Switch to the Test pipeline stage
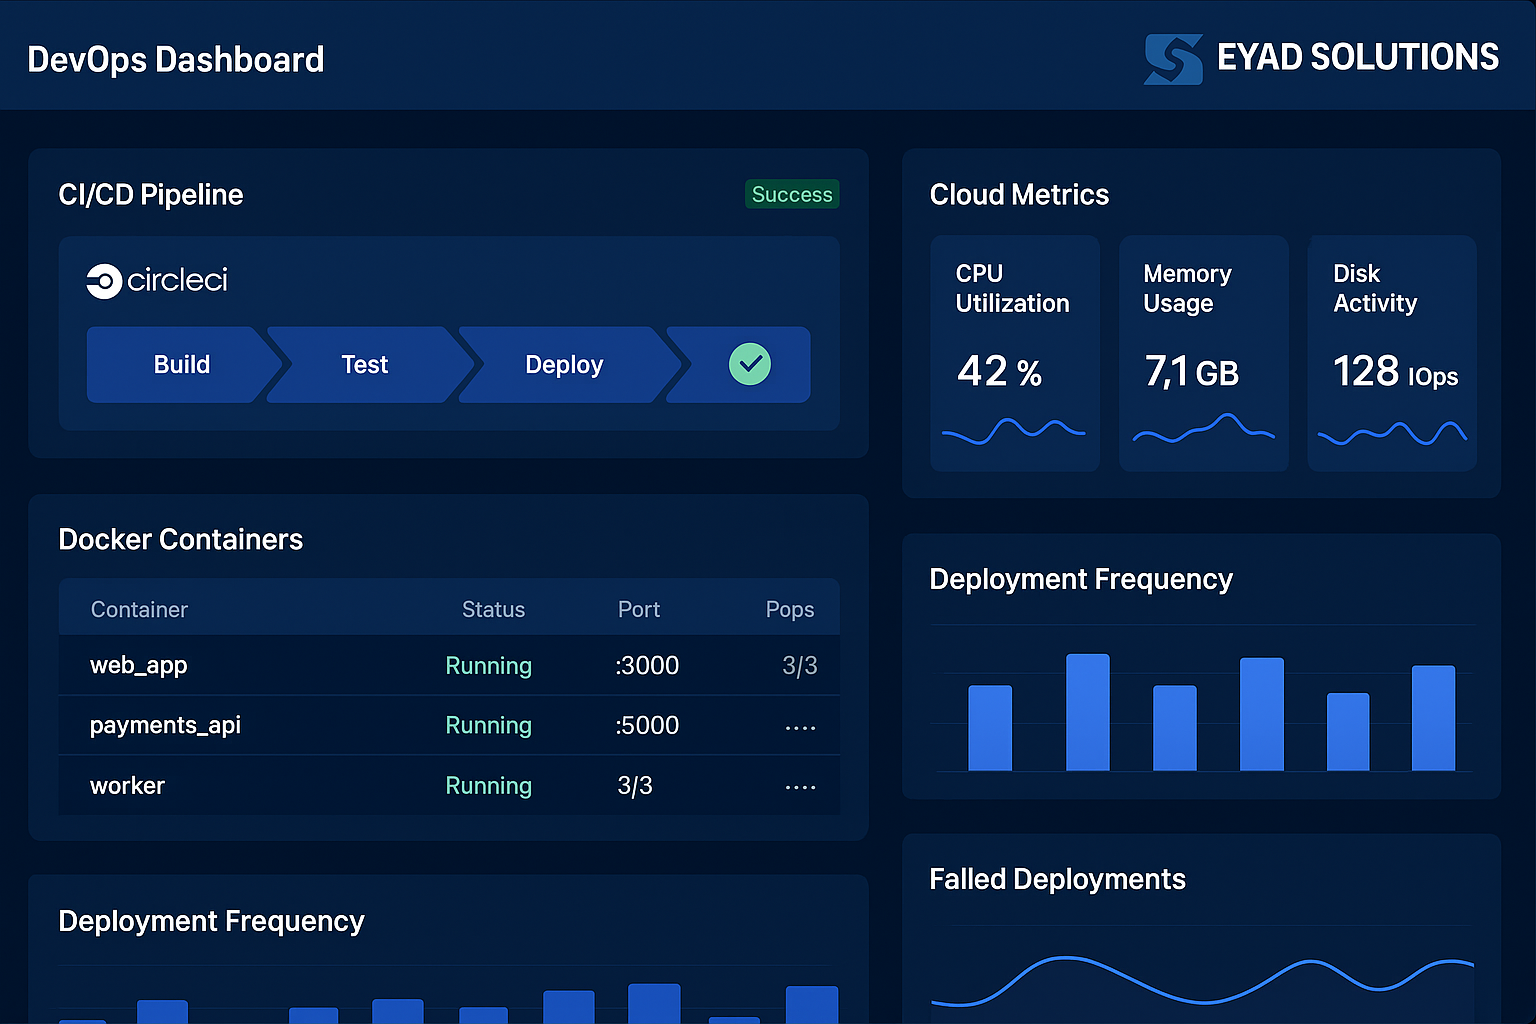1536x1024 pixels. coord(364,364)
